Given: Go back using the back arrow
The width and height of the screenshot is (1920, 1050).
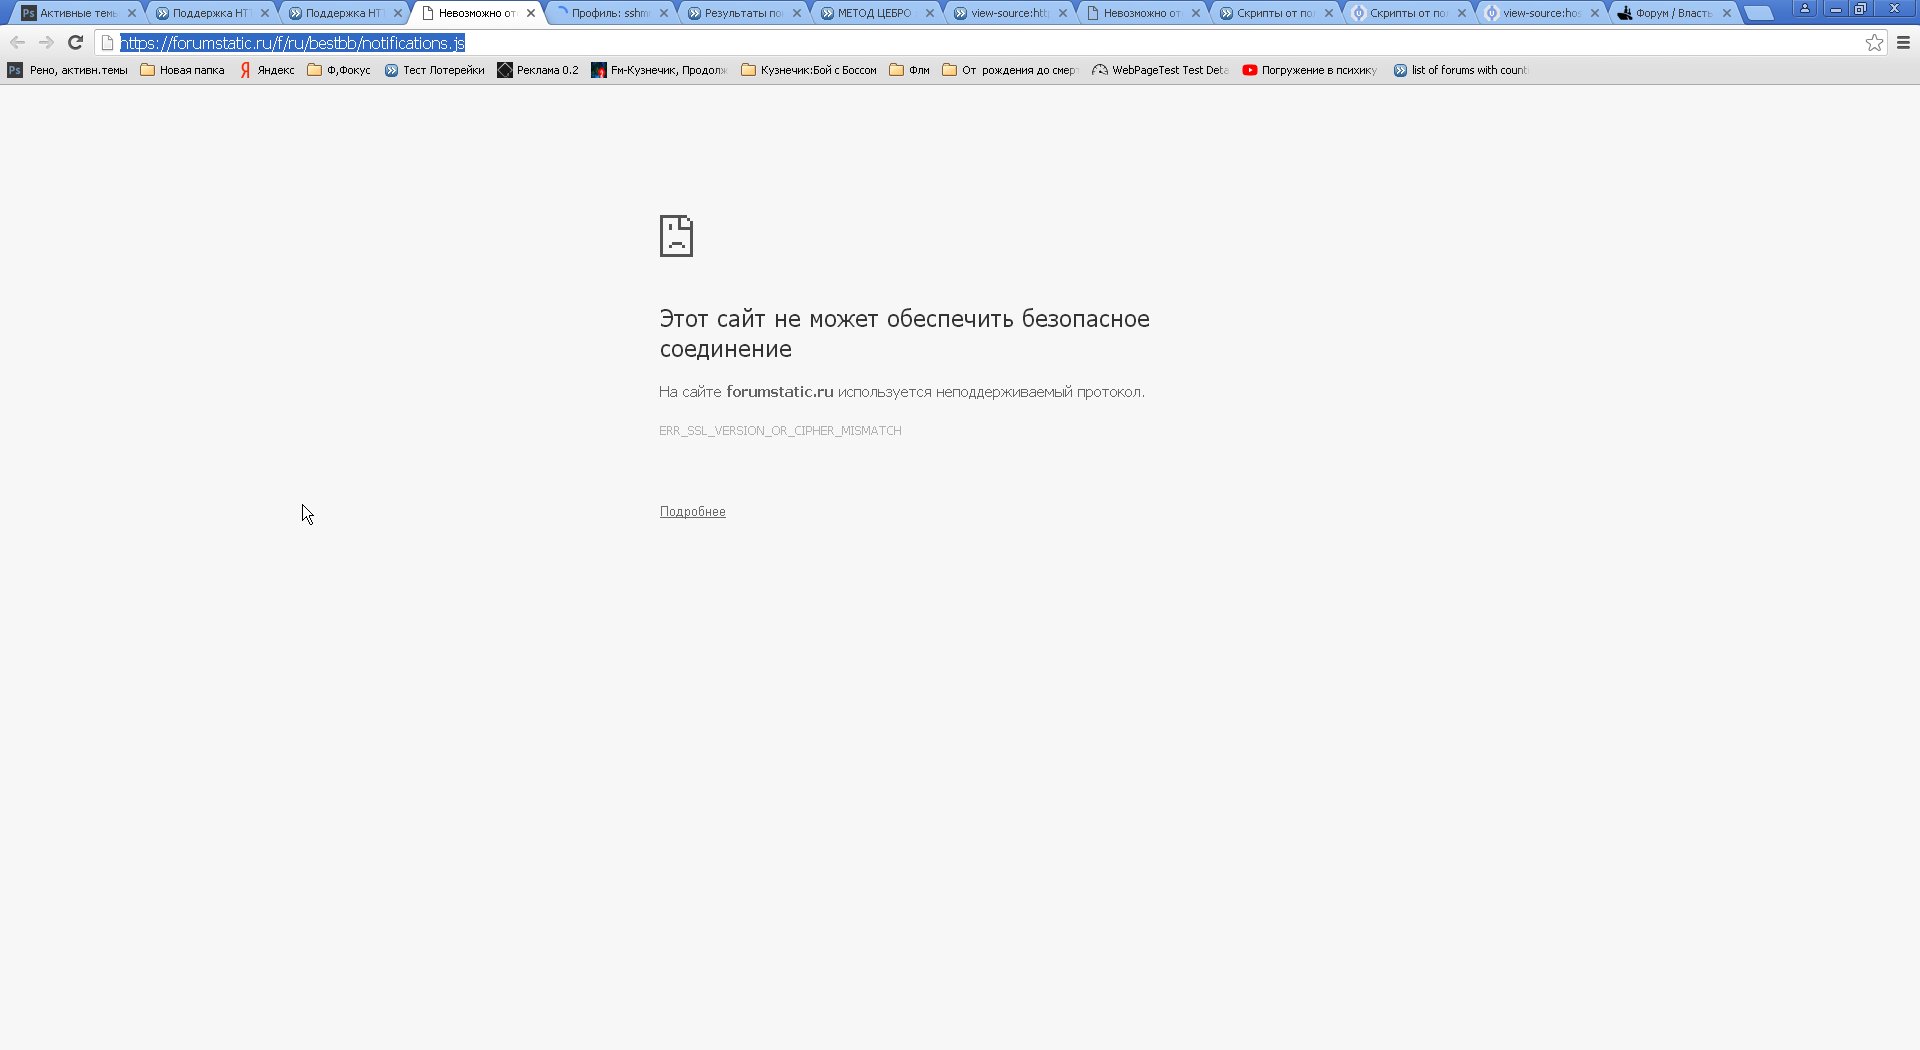Looking at the screenshot, I should 17,43.
